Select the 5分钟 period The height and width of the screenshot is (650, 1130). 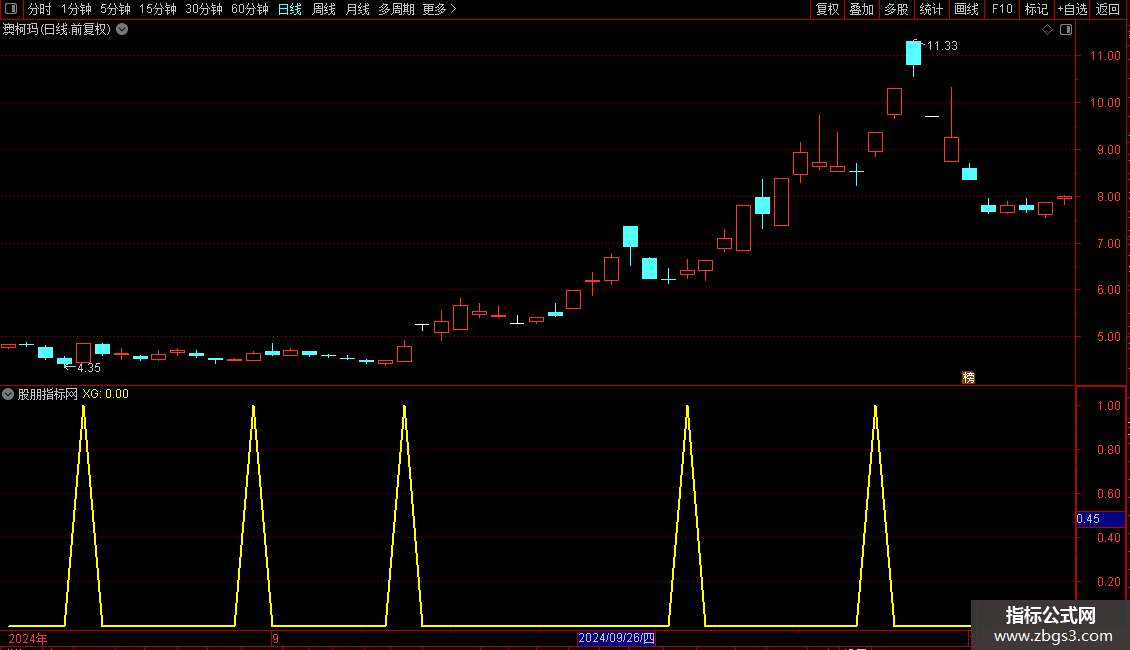point(115,9)
